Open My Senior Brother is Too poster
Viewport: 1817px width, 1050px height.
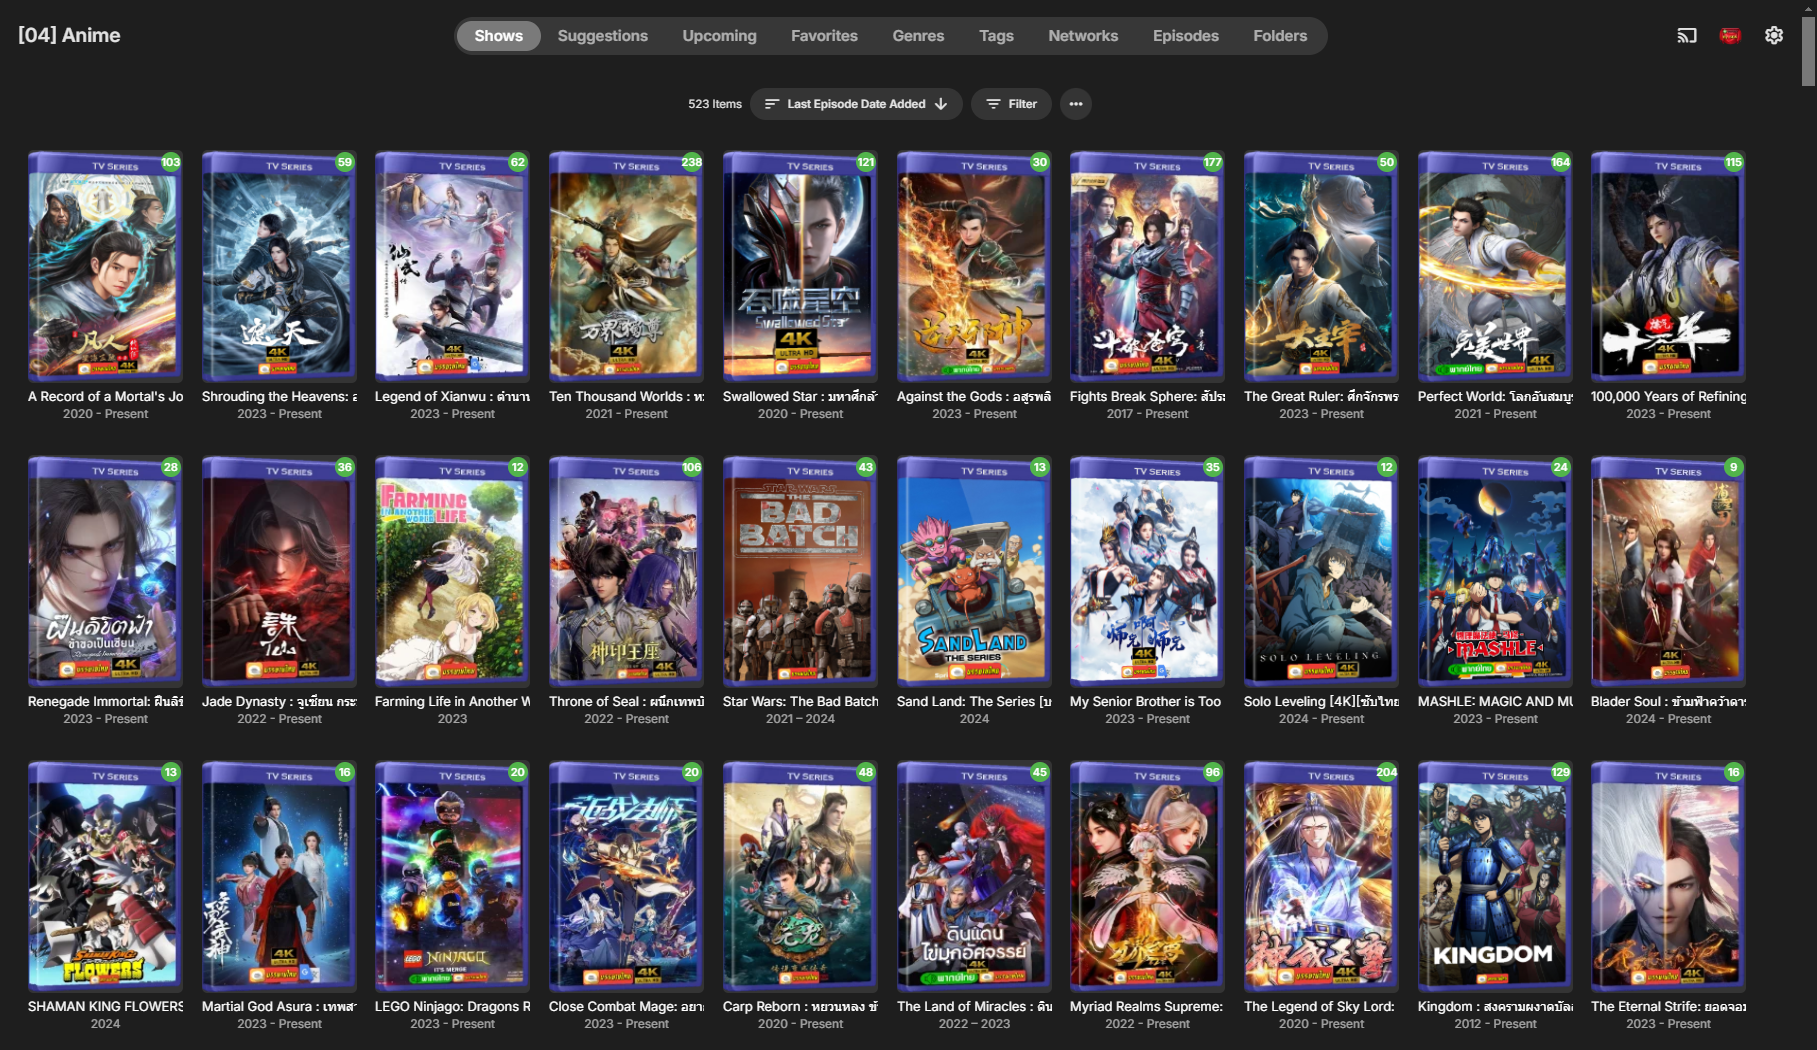pos(1147,571)
